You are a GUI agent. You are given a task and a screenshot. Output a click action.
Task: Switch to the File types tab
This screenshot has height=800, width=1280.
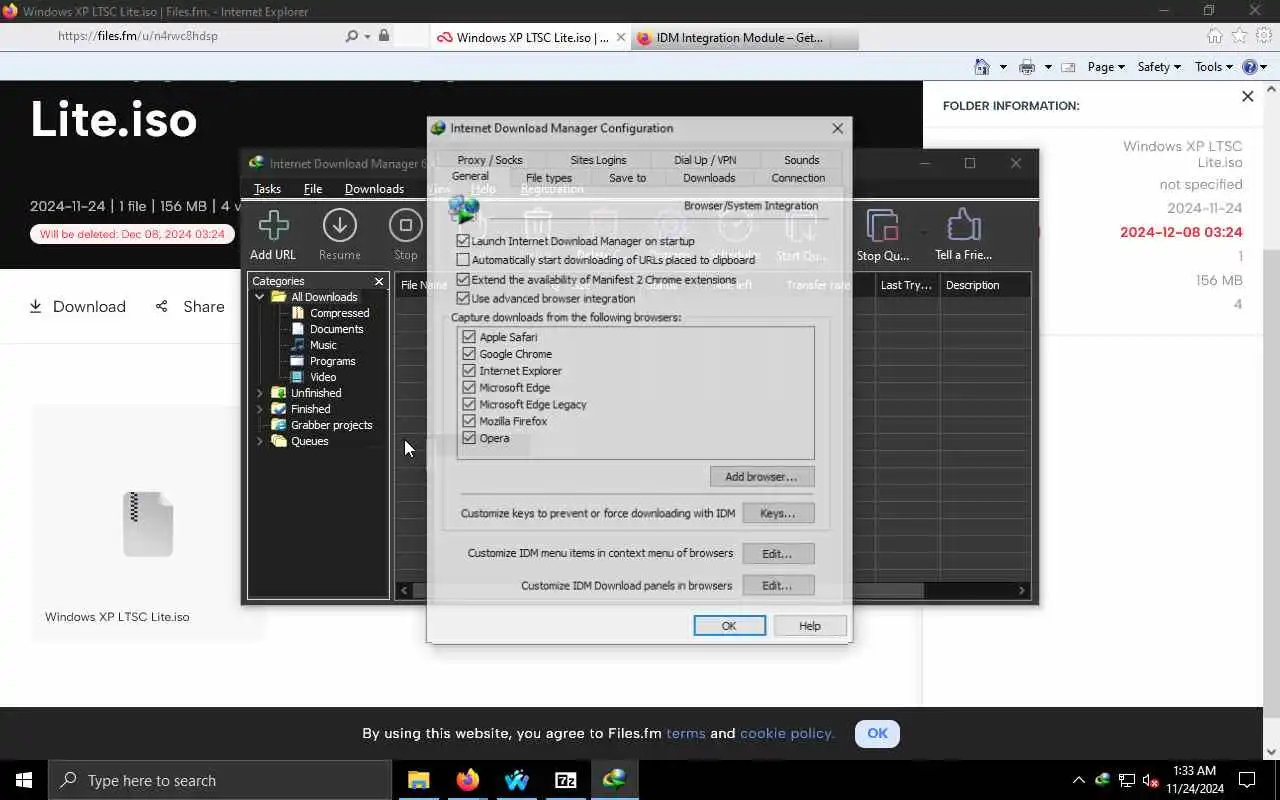click(549, 178)
